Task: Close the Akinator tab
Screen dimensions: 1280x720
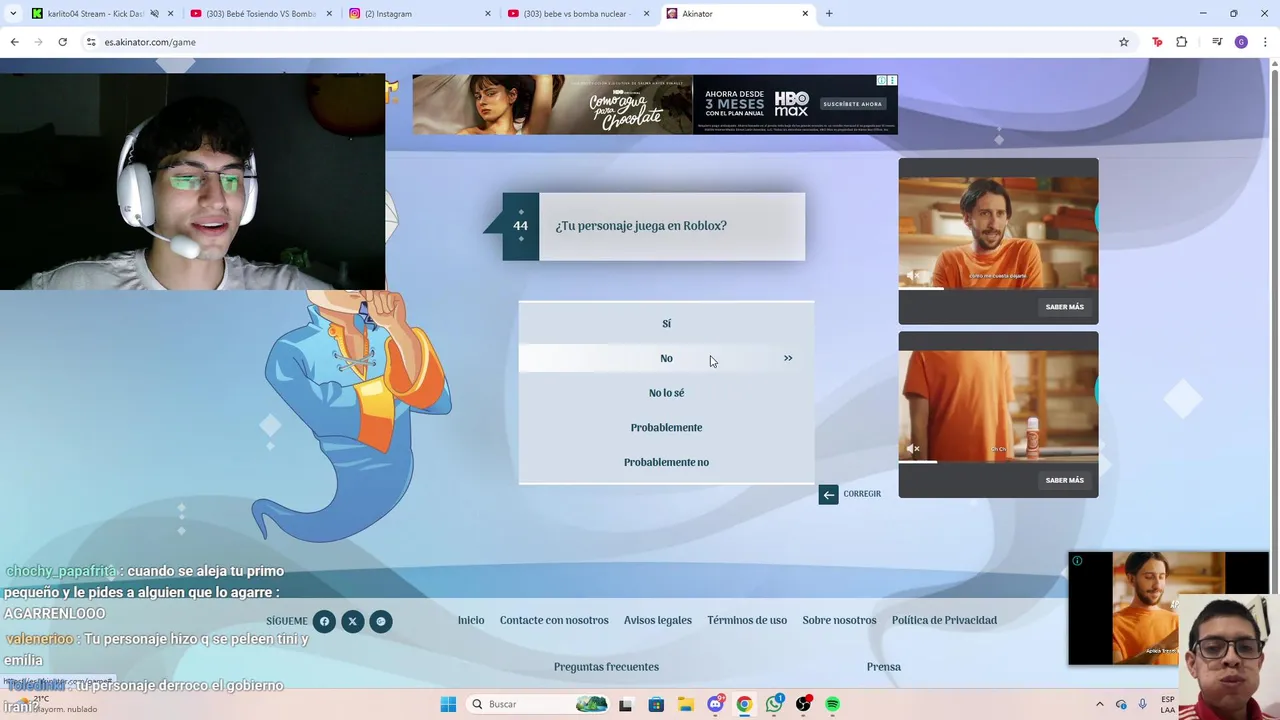Action: (x=805, y=14)
